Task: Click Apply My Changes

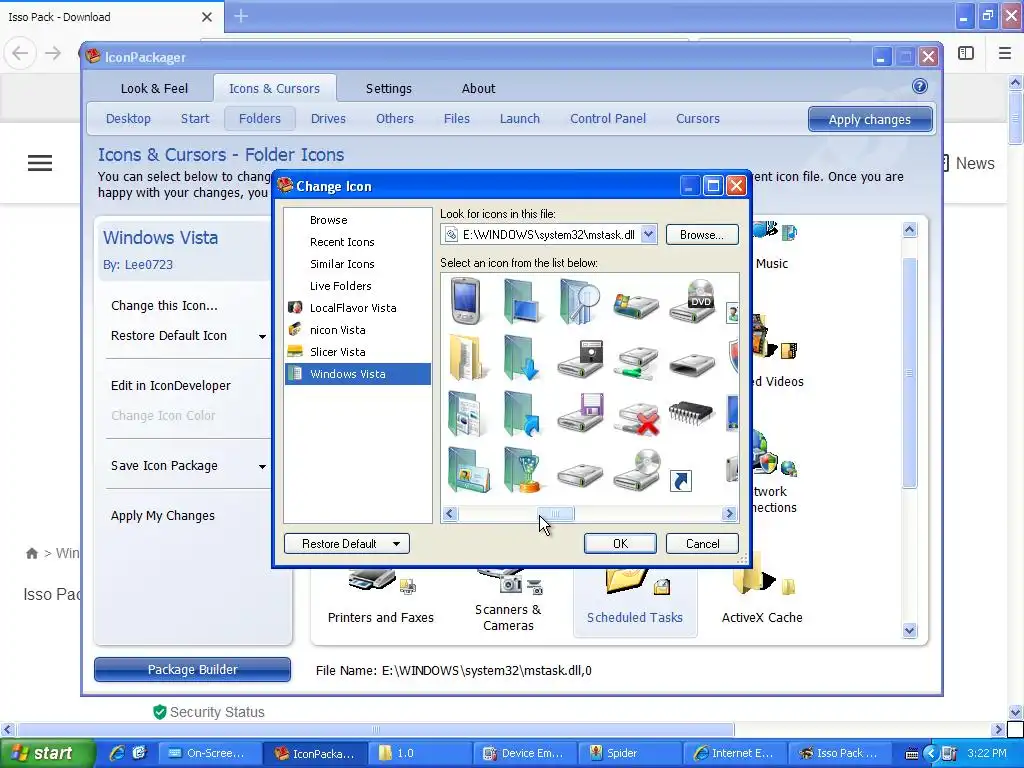Action: pos(163,515)
